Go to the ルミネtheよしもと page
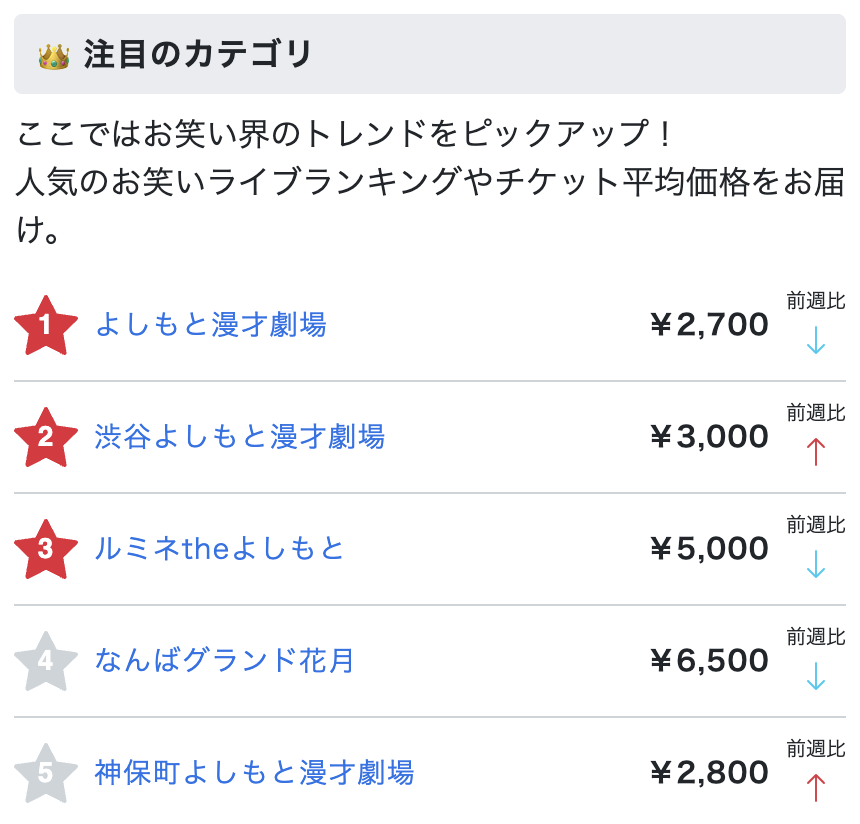The height and width of the screenshot is (824, 860). [x=220, y=549]
